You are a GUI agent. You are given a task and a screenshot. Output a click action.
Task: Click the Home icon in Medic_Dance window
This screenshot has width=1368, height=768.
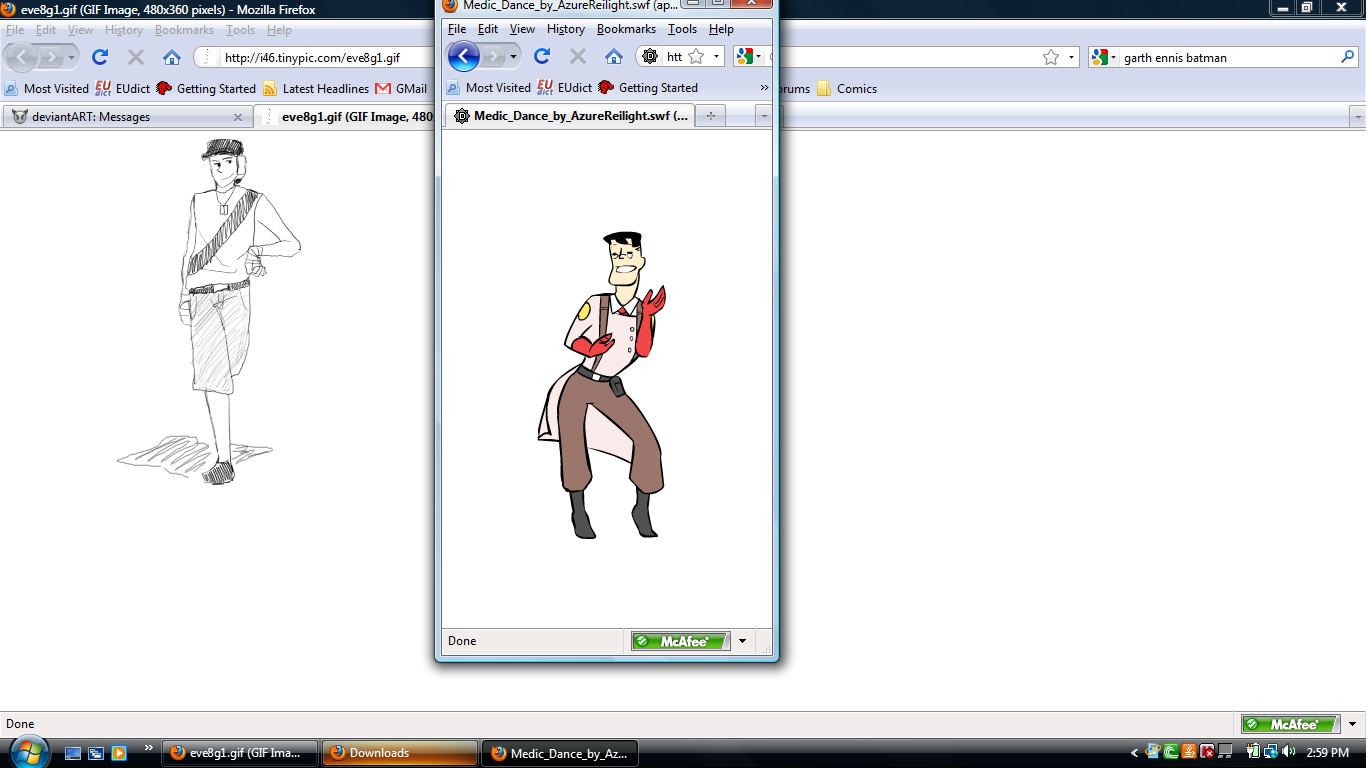pyautogui.click(x=614, y=56)
